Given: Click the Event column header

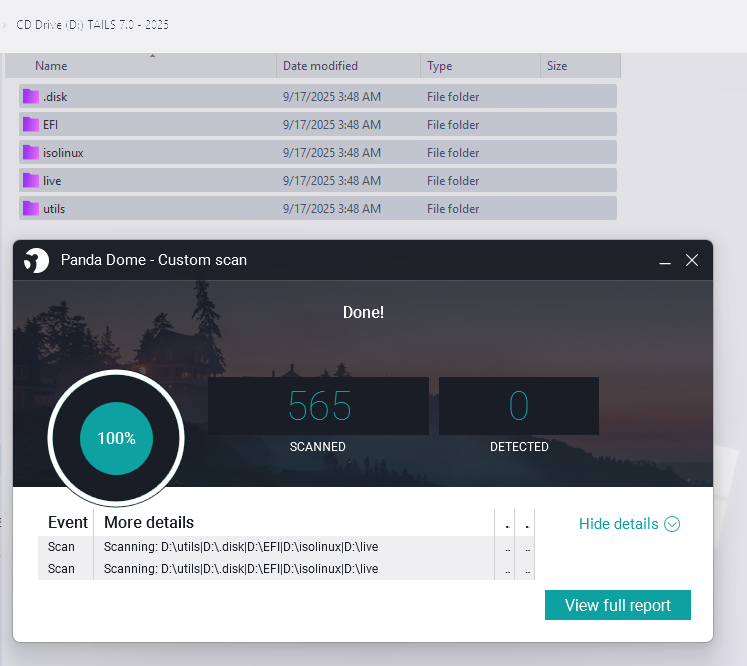Looking at the screenshot, I should coord(68,523).
